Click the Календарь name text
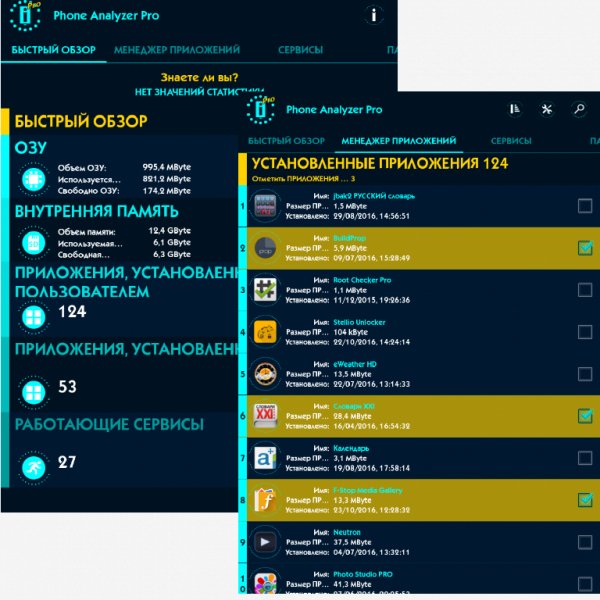The width and height of the screenshot is (600, 600). click(x=351, y=448)
